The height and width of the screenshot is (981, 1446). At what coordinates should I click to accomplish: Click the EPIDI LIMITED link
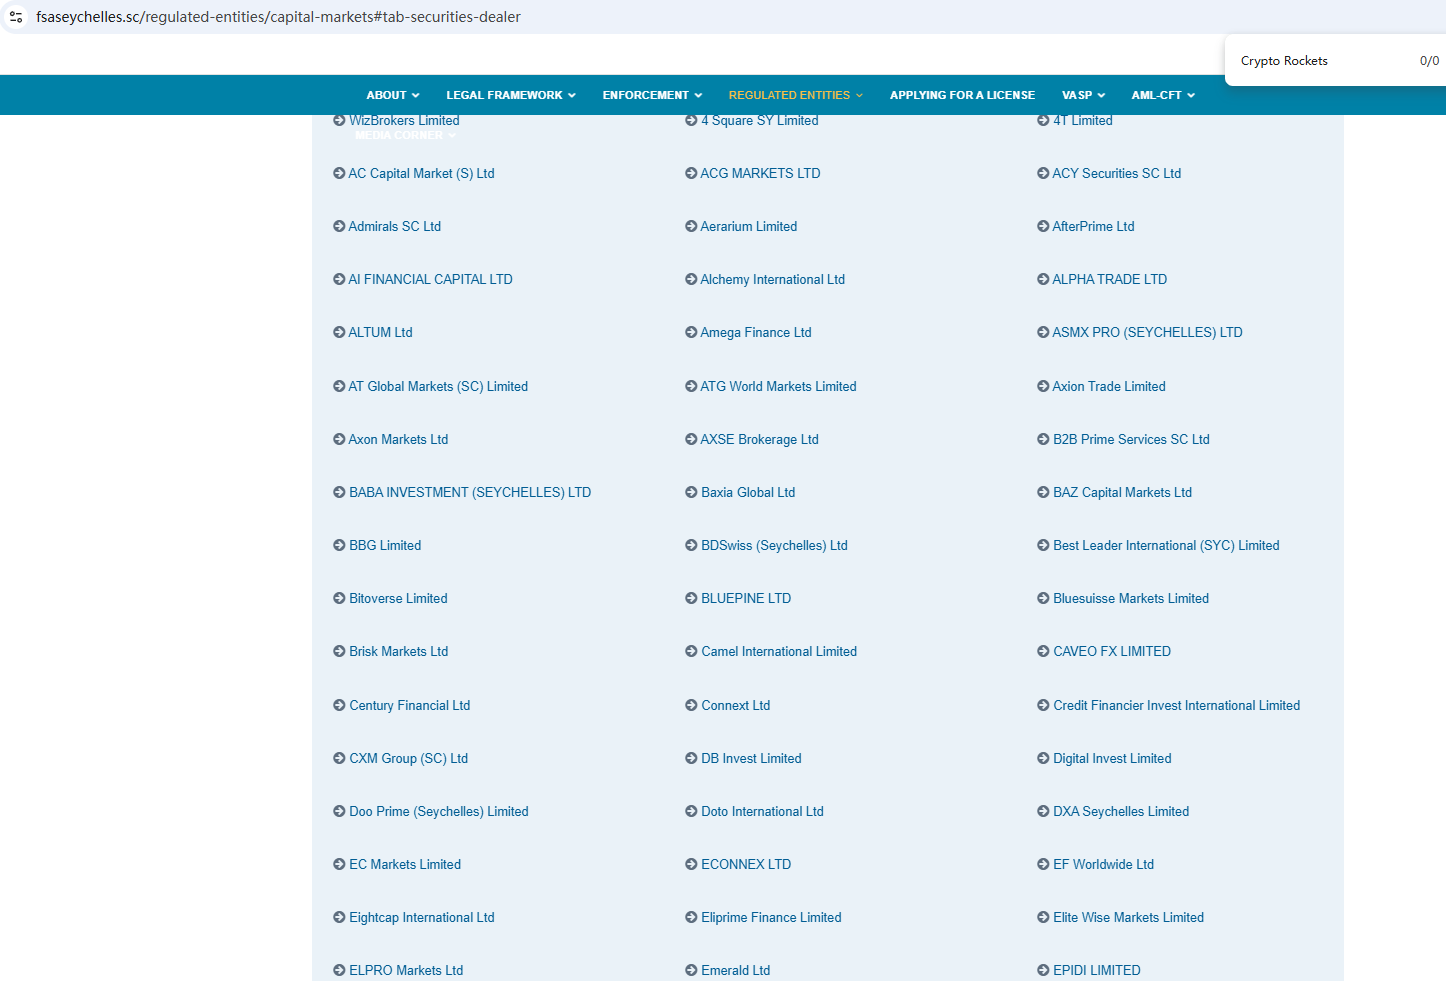1096,970
